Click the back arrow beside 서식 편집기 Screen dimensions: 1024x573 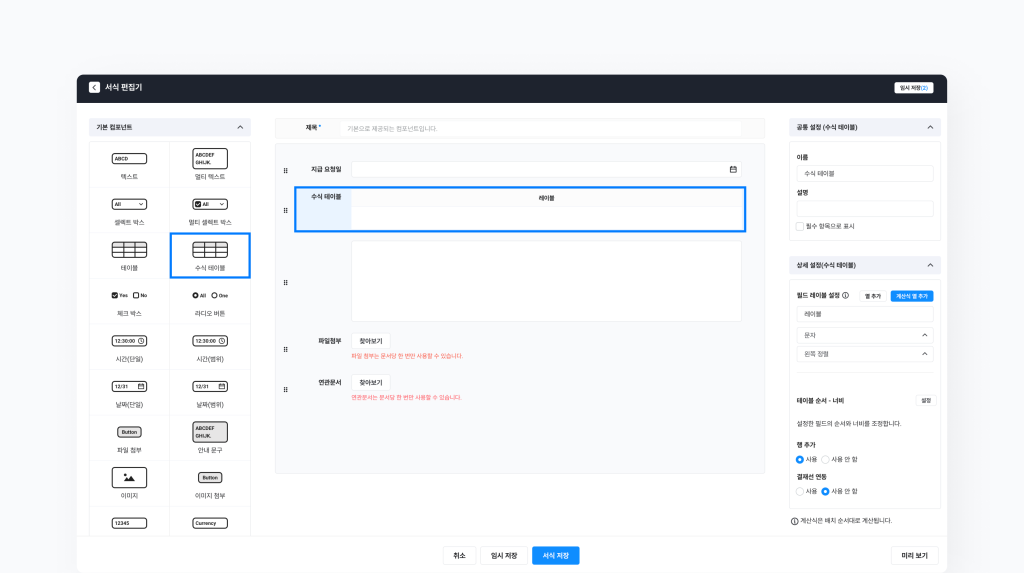coord(94,88)
